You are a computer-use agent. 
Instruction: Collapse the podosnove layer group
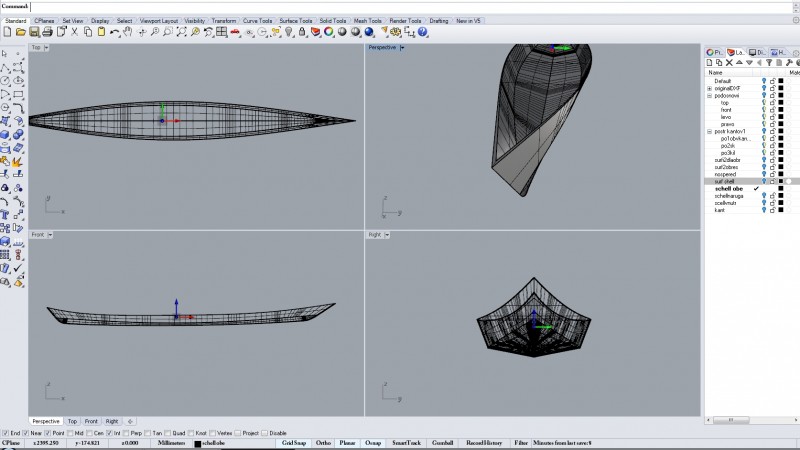709,95
